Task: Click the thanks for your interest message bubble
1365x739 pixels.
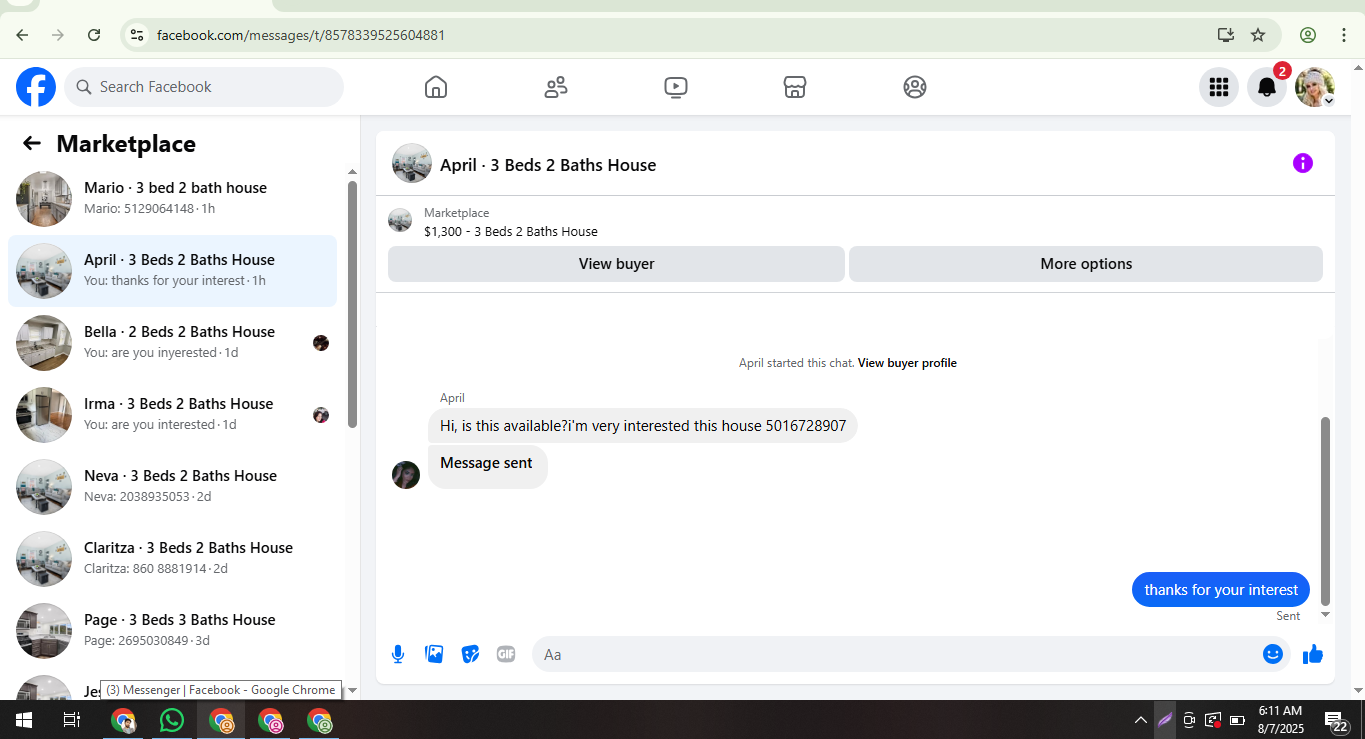Action: (x=1221, y=590)
